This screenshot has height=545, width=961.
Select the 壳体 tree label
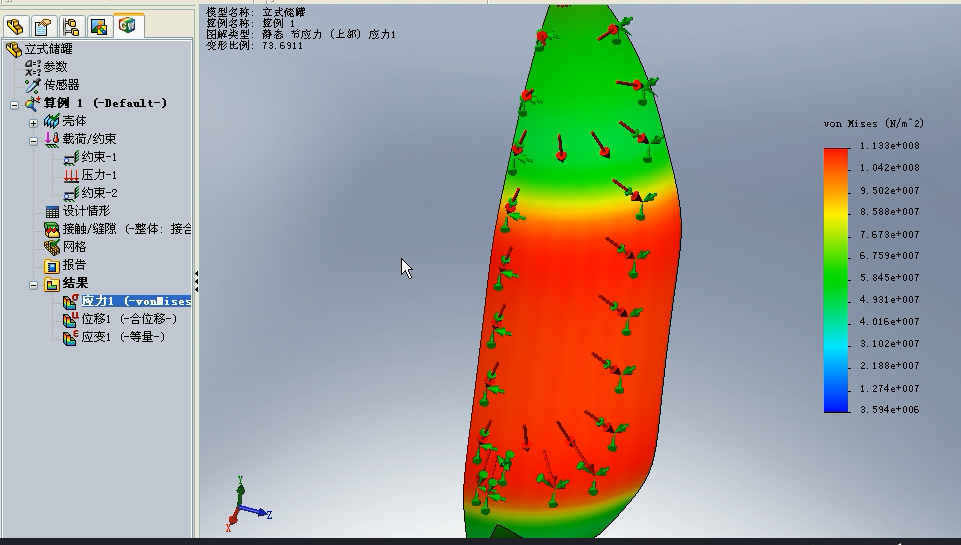tap(74, 121)
